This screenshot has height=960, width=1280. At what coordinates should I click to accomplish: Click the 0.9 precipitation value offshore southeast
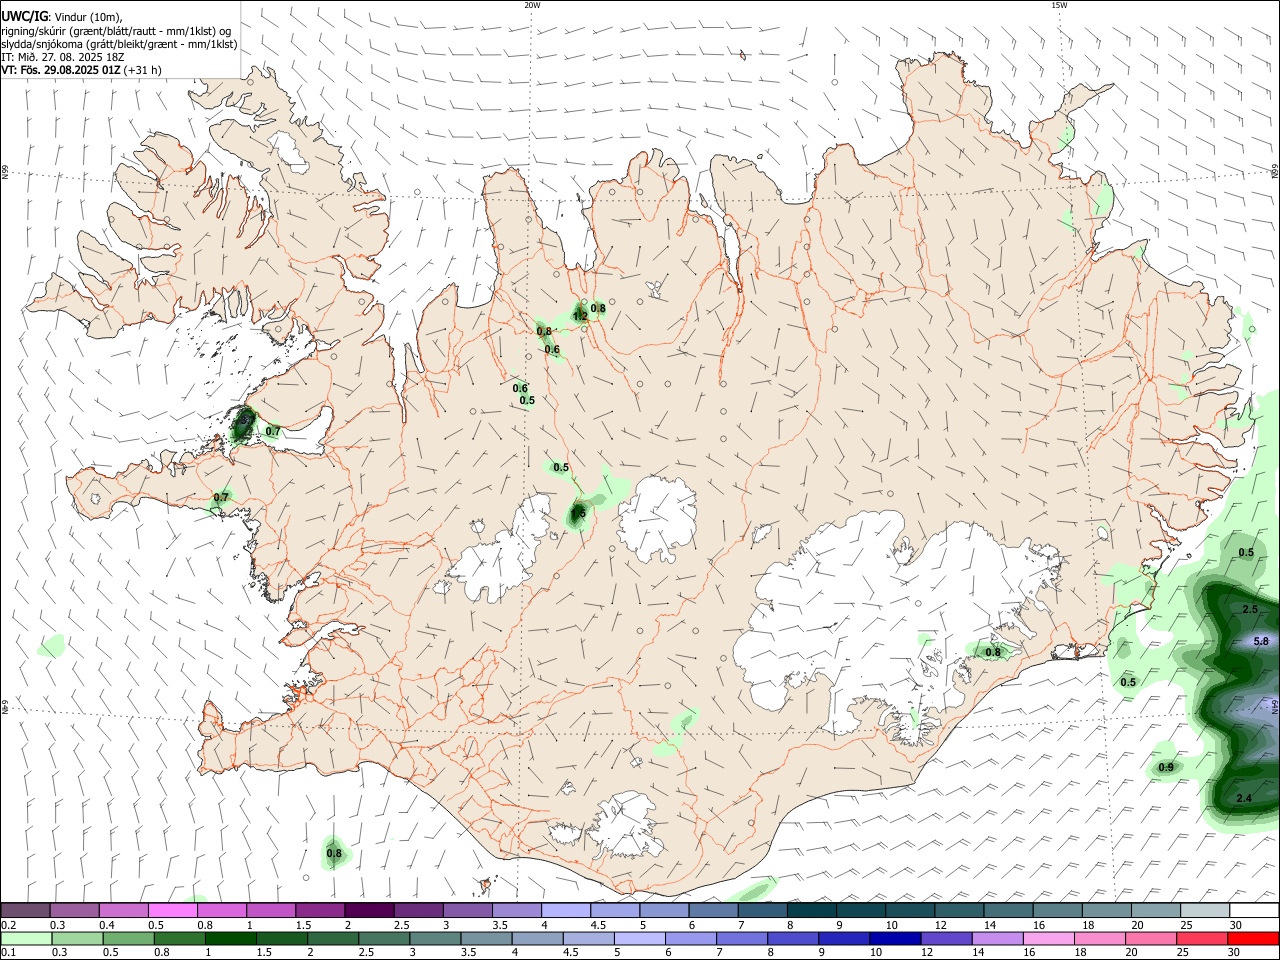coord(1166,767)
